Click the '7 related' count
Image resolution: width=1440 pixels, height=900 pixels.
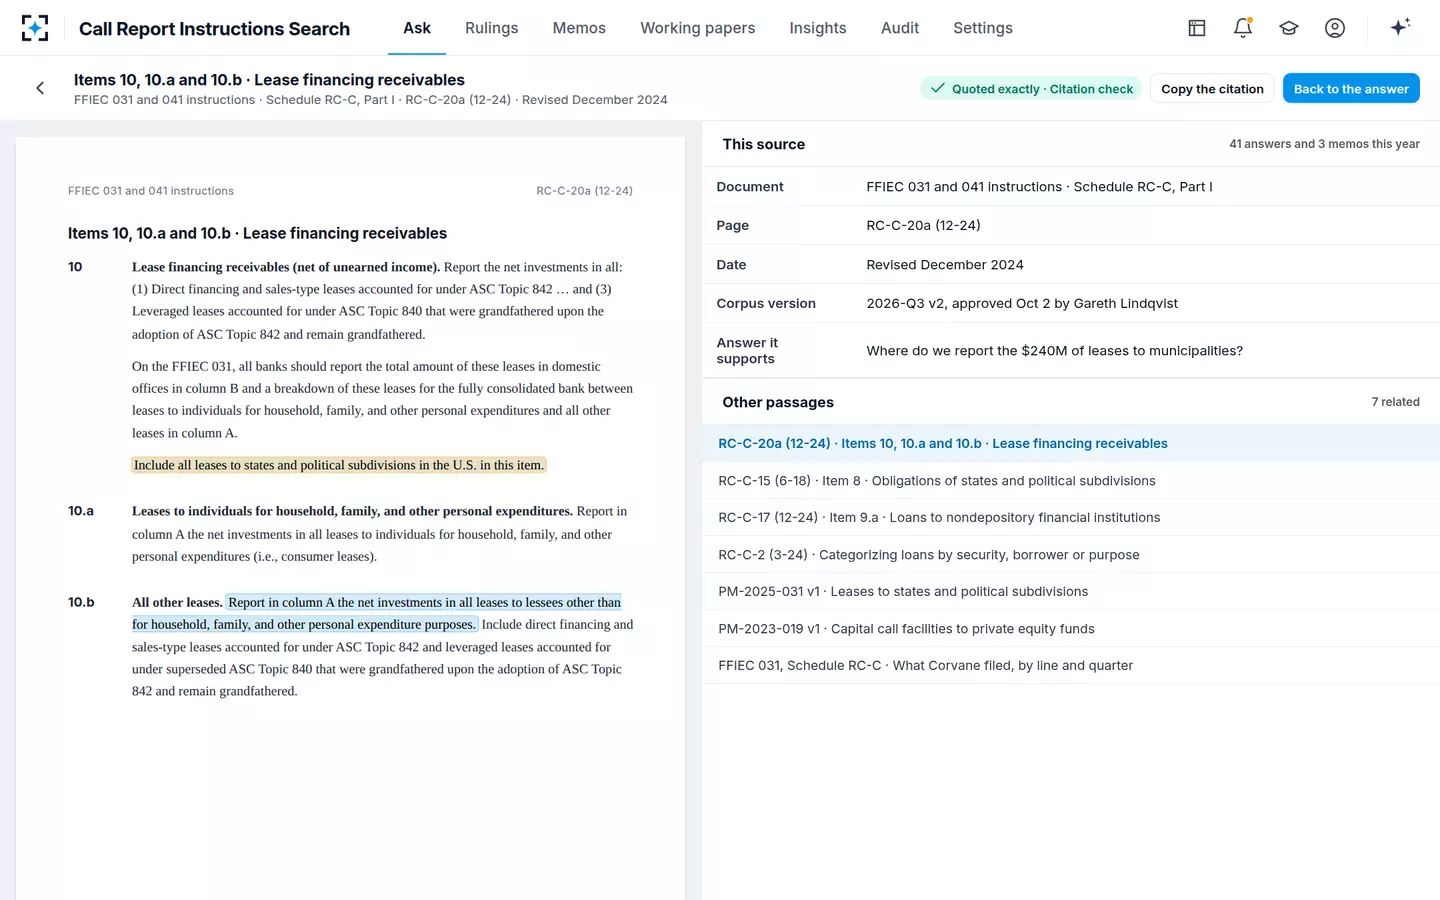coord(1395,402)
